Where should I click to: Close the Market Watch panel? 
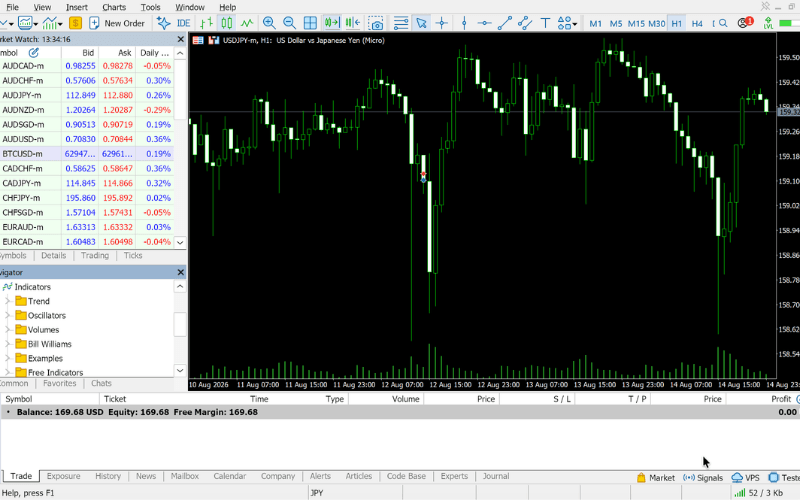point(181,39)
